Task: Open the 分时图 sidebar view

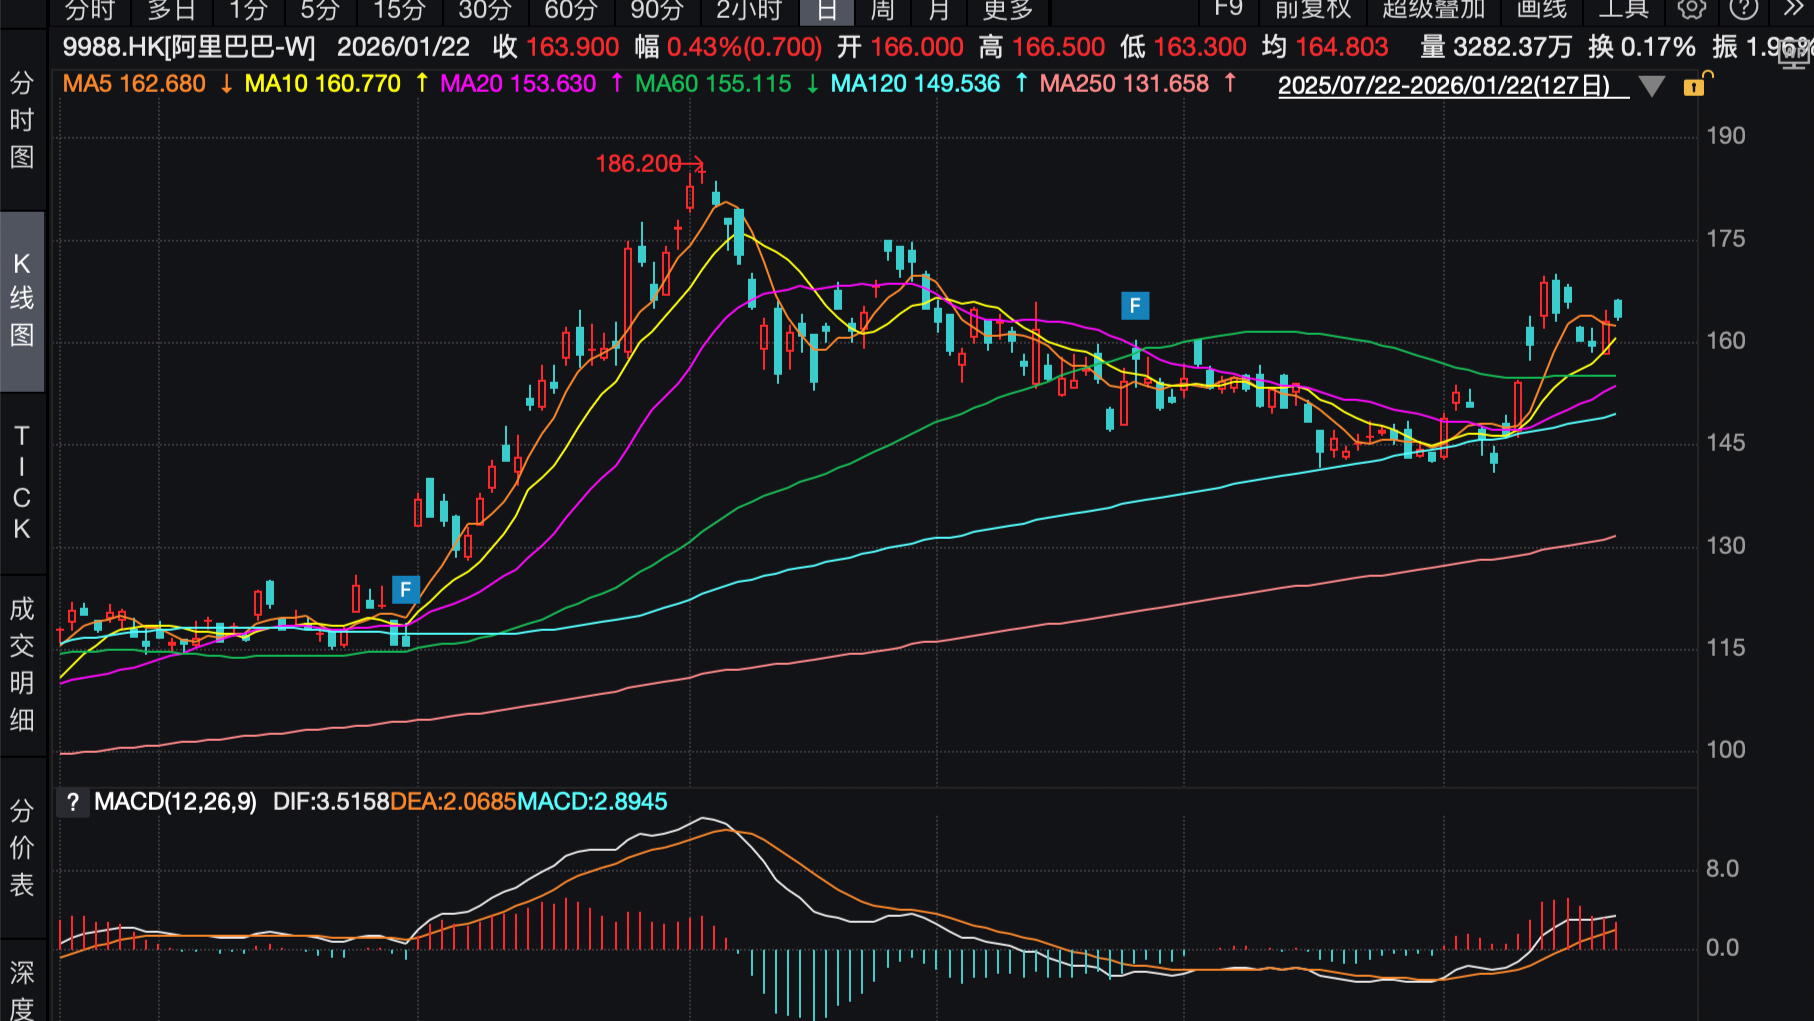Action: (x=22, y=120)
